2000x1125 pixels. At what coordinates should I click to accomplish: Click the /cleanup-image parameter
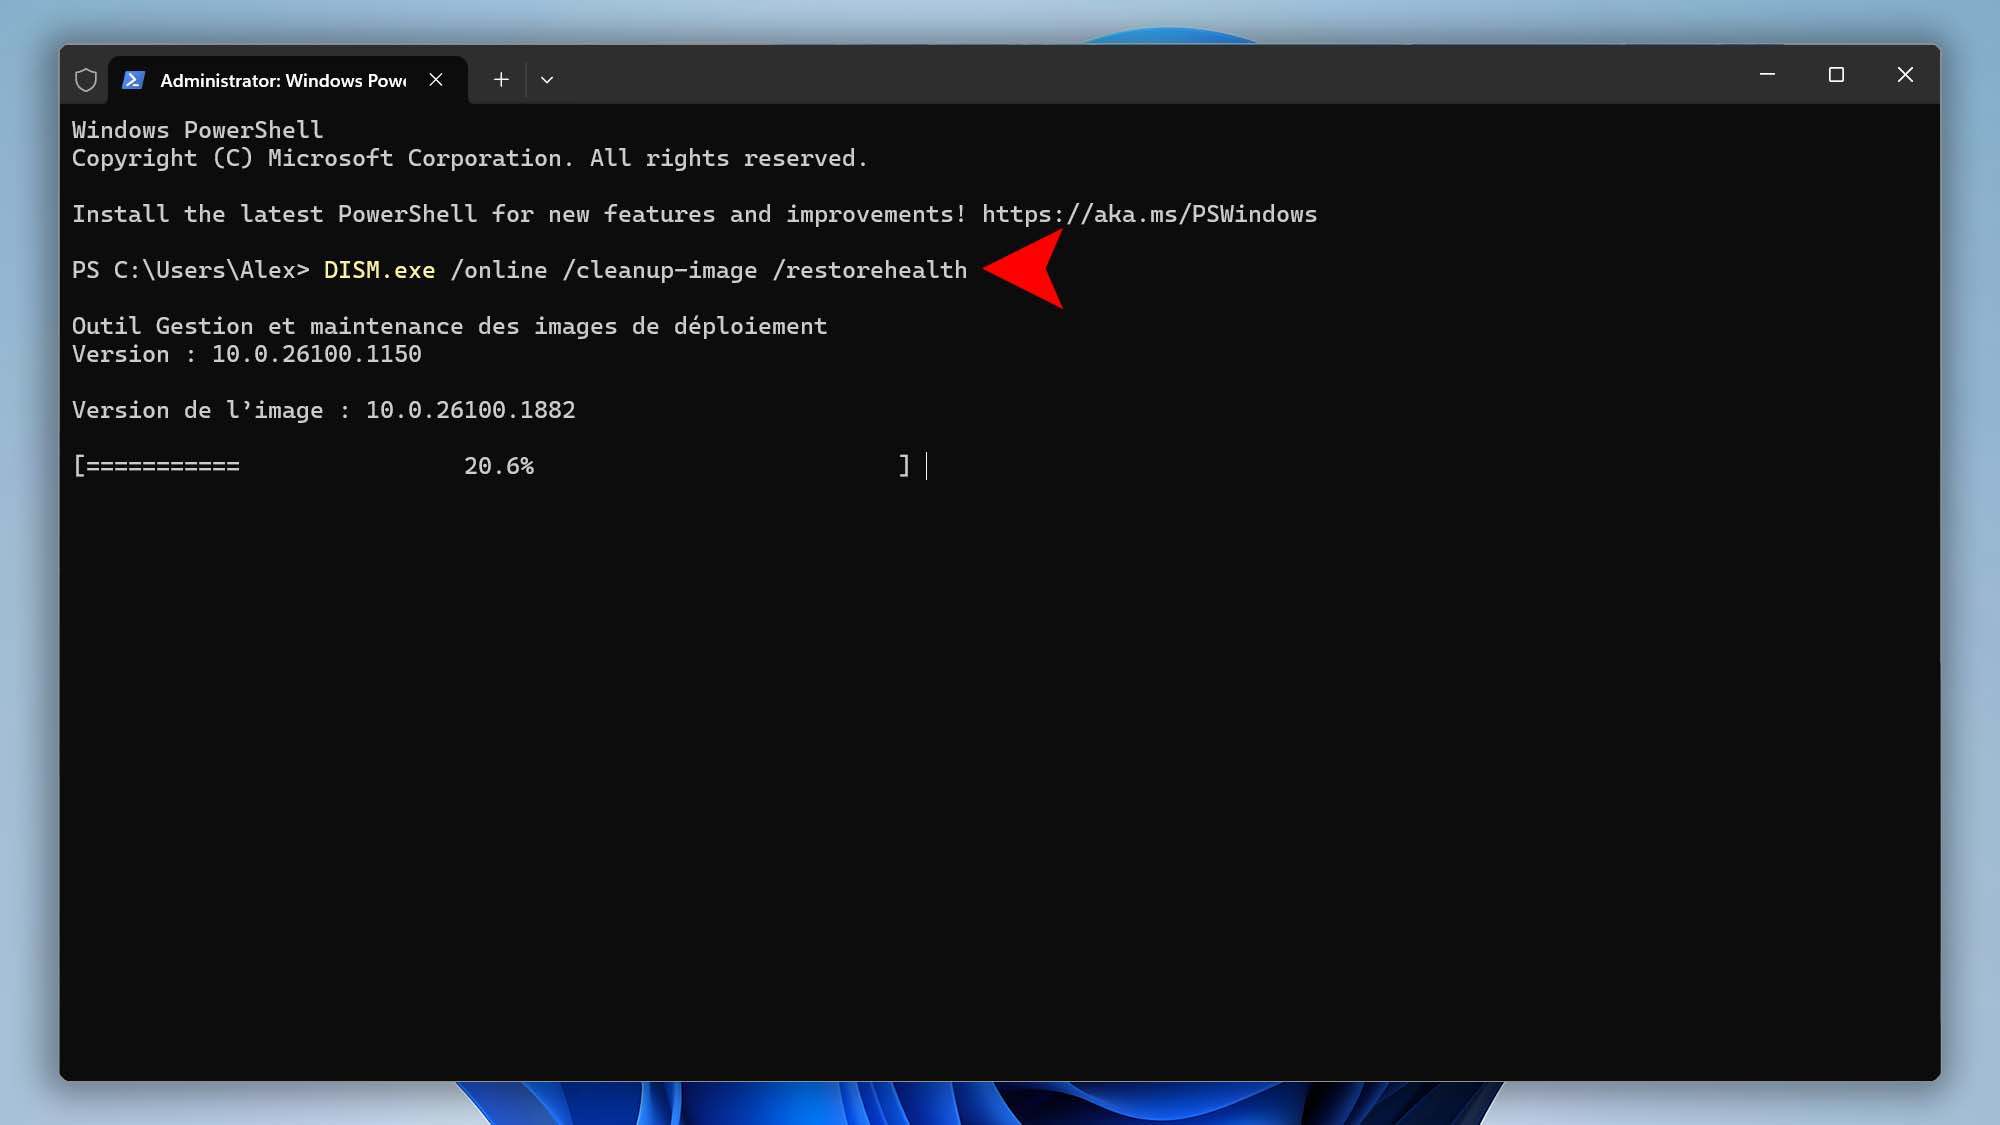coord(660,270)
